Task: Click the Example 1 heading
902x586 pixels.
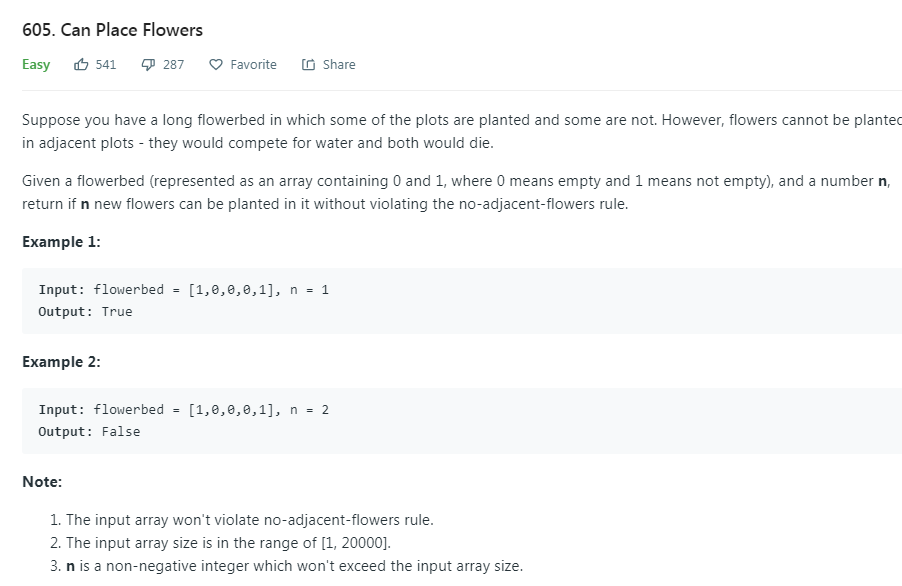Action: click(61, 242)
